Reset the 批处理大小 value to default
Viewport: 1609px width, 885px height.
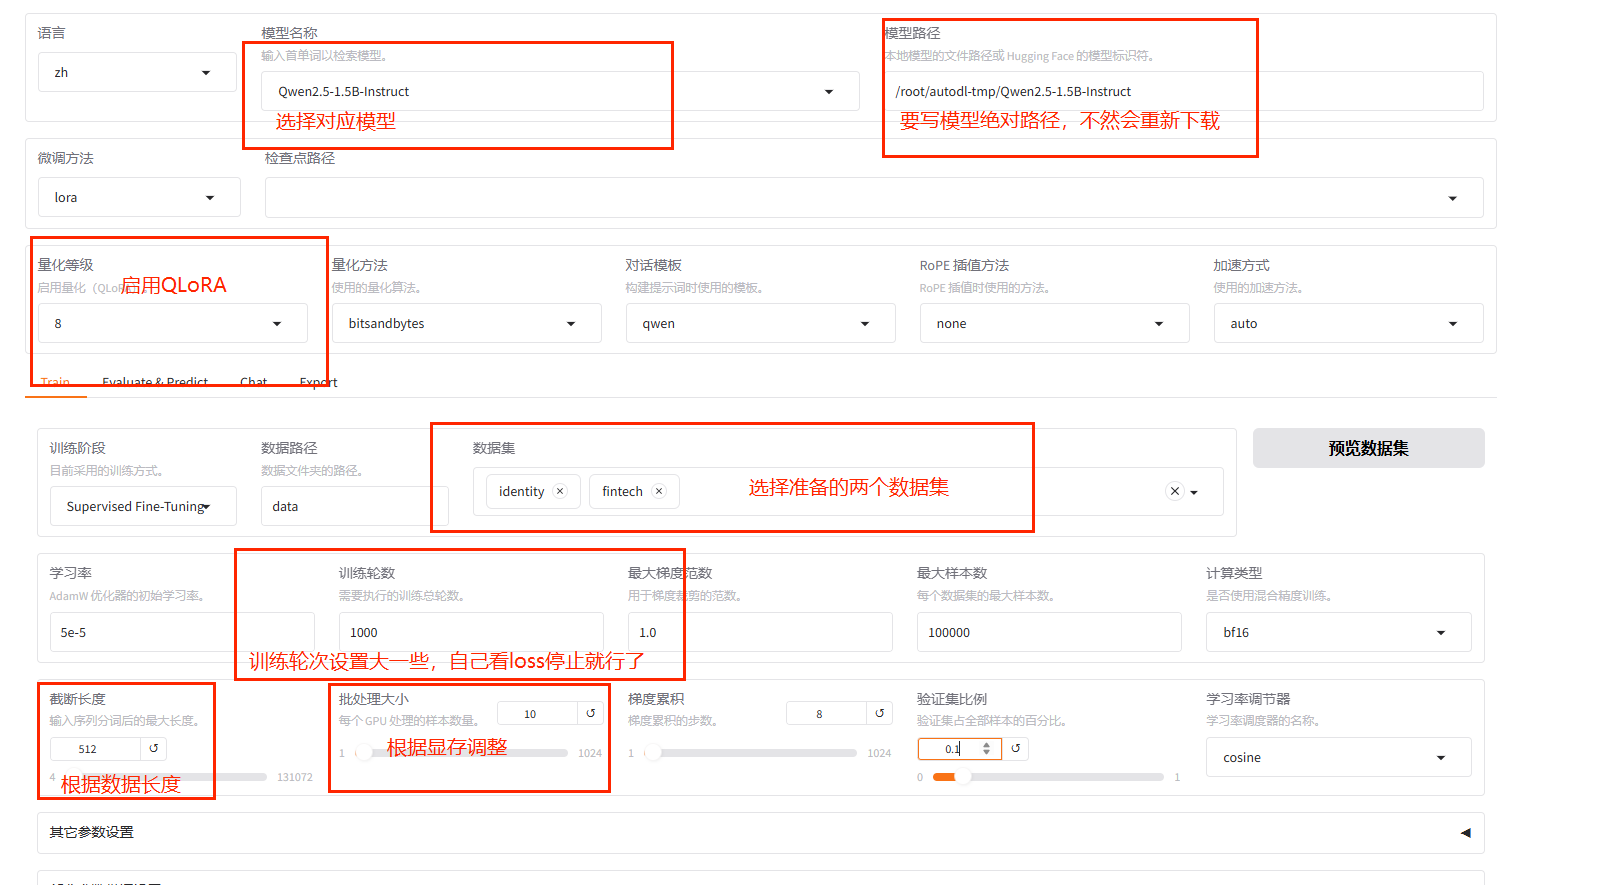coord(590,713)
